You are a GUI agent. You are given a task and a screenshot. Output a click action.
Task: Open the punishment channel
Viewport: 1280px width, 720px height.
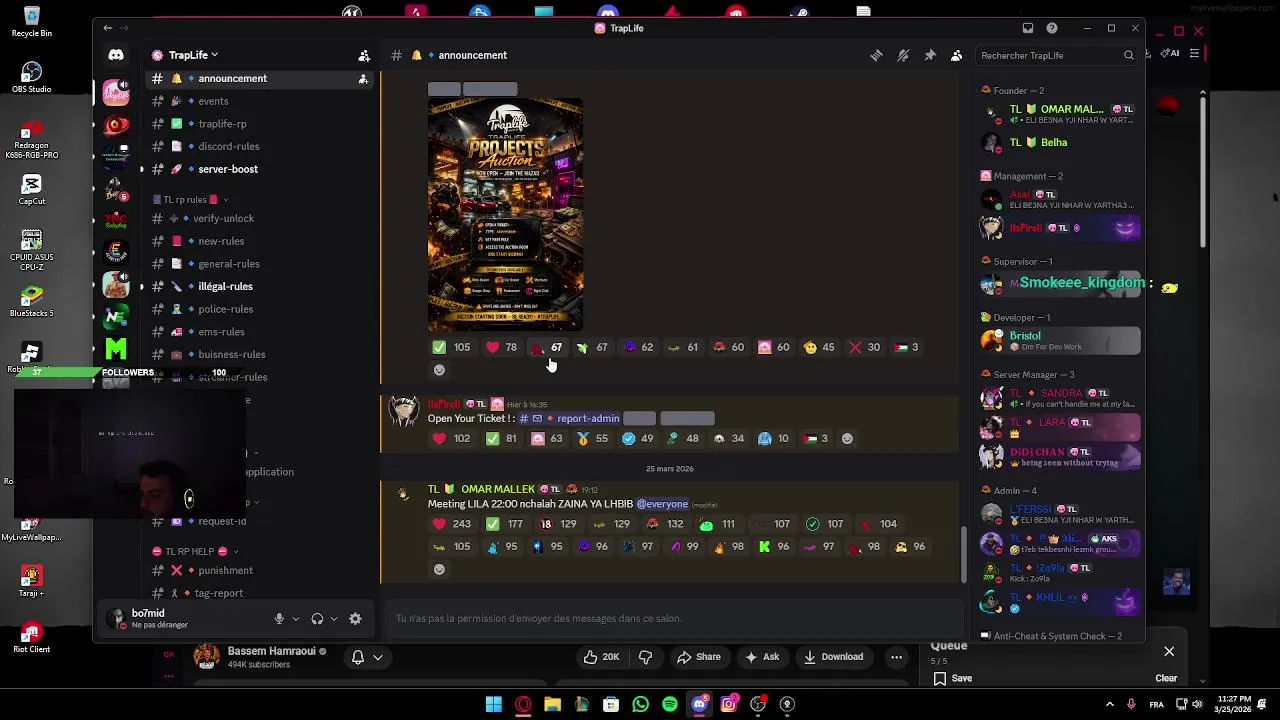click(225, 571)
